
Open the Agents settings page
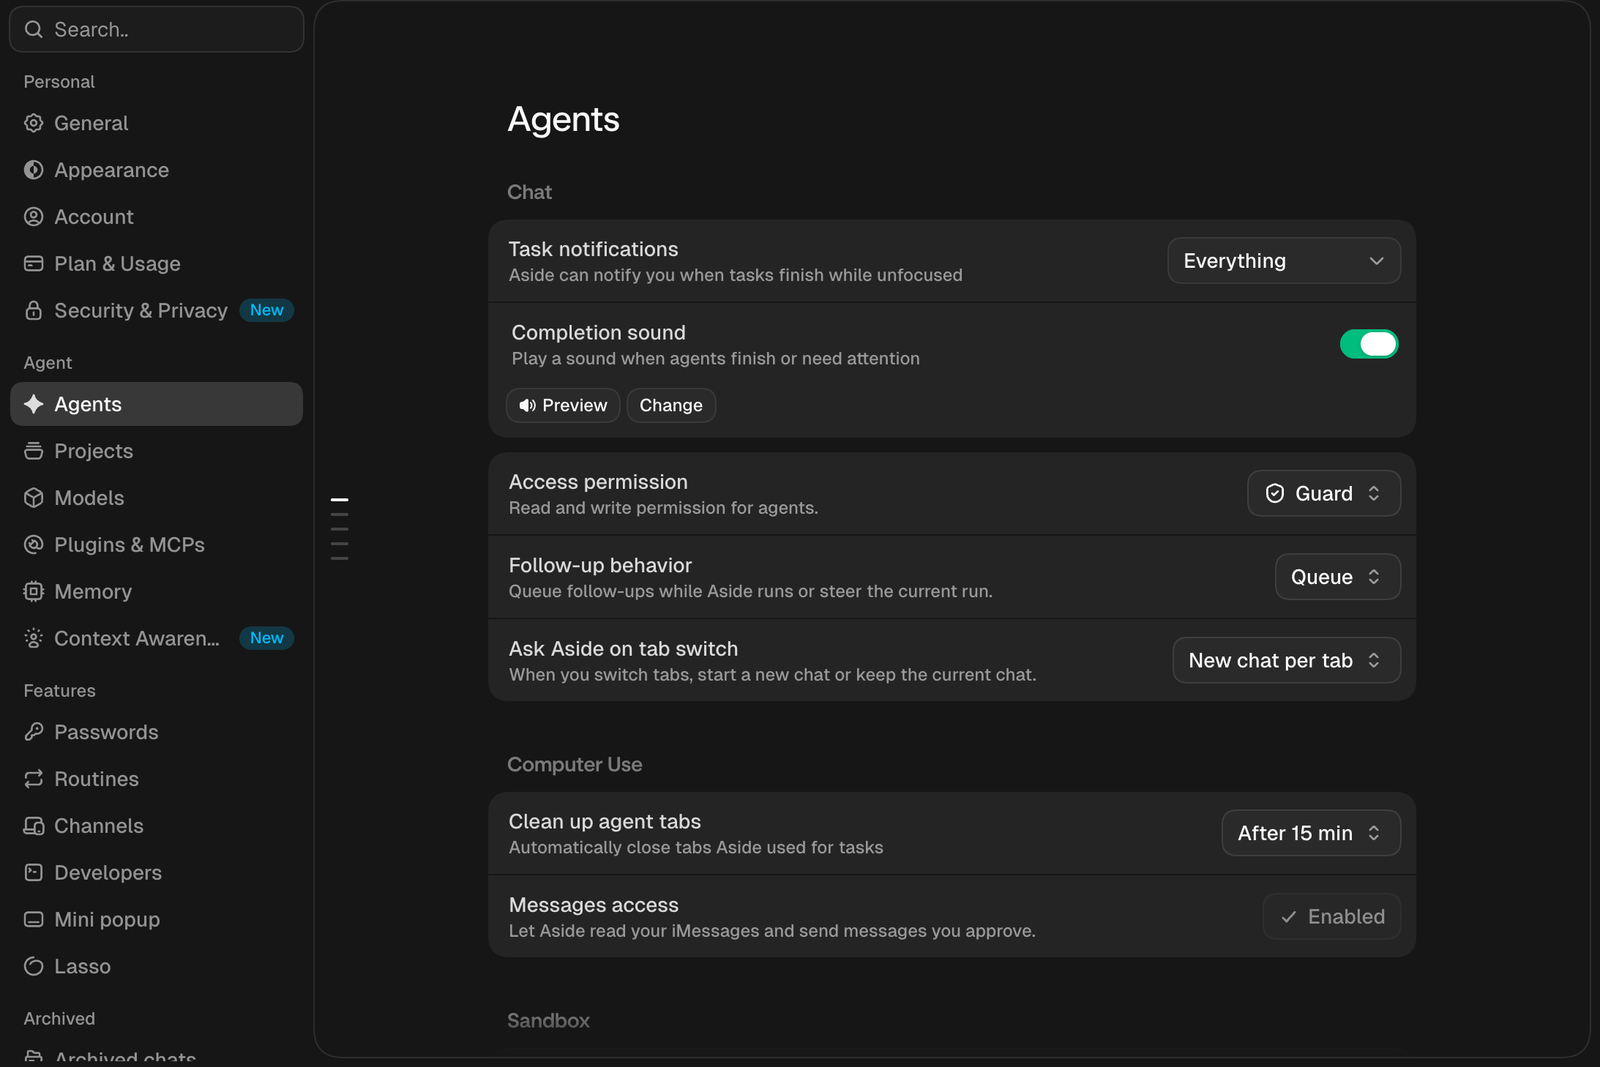(x=156, y=404)
